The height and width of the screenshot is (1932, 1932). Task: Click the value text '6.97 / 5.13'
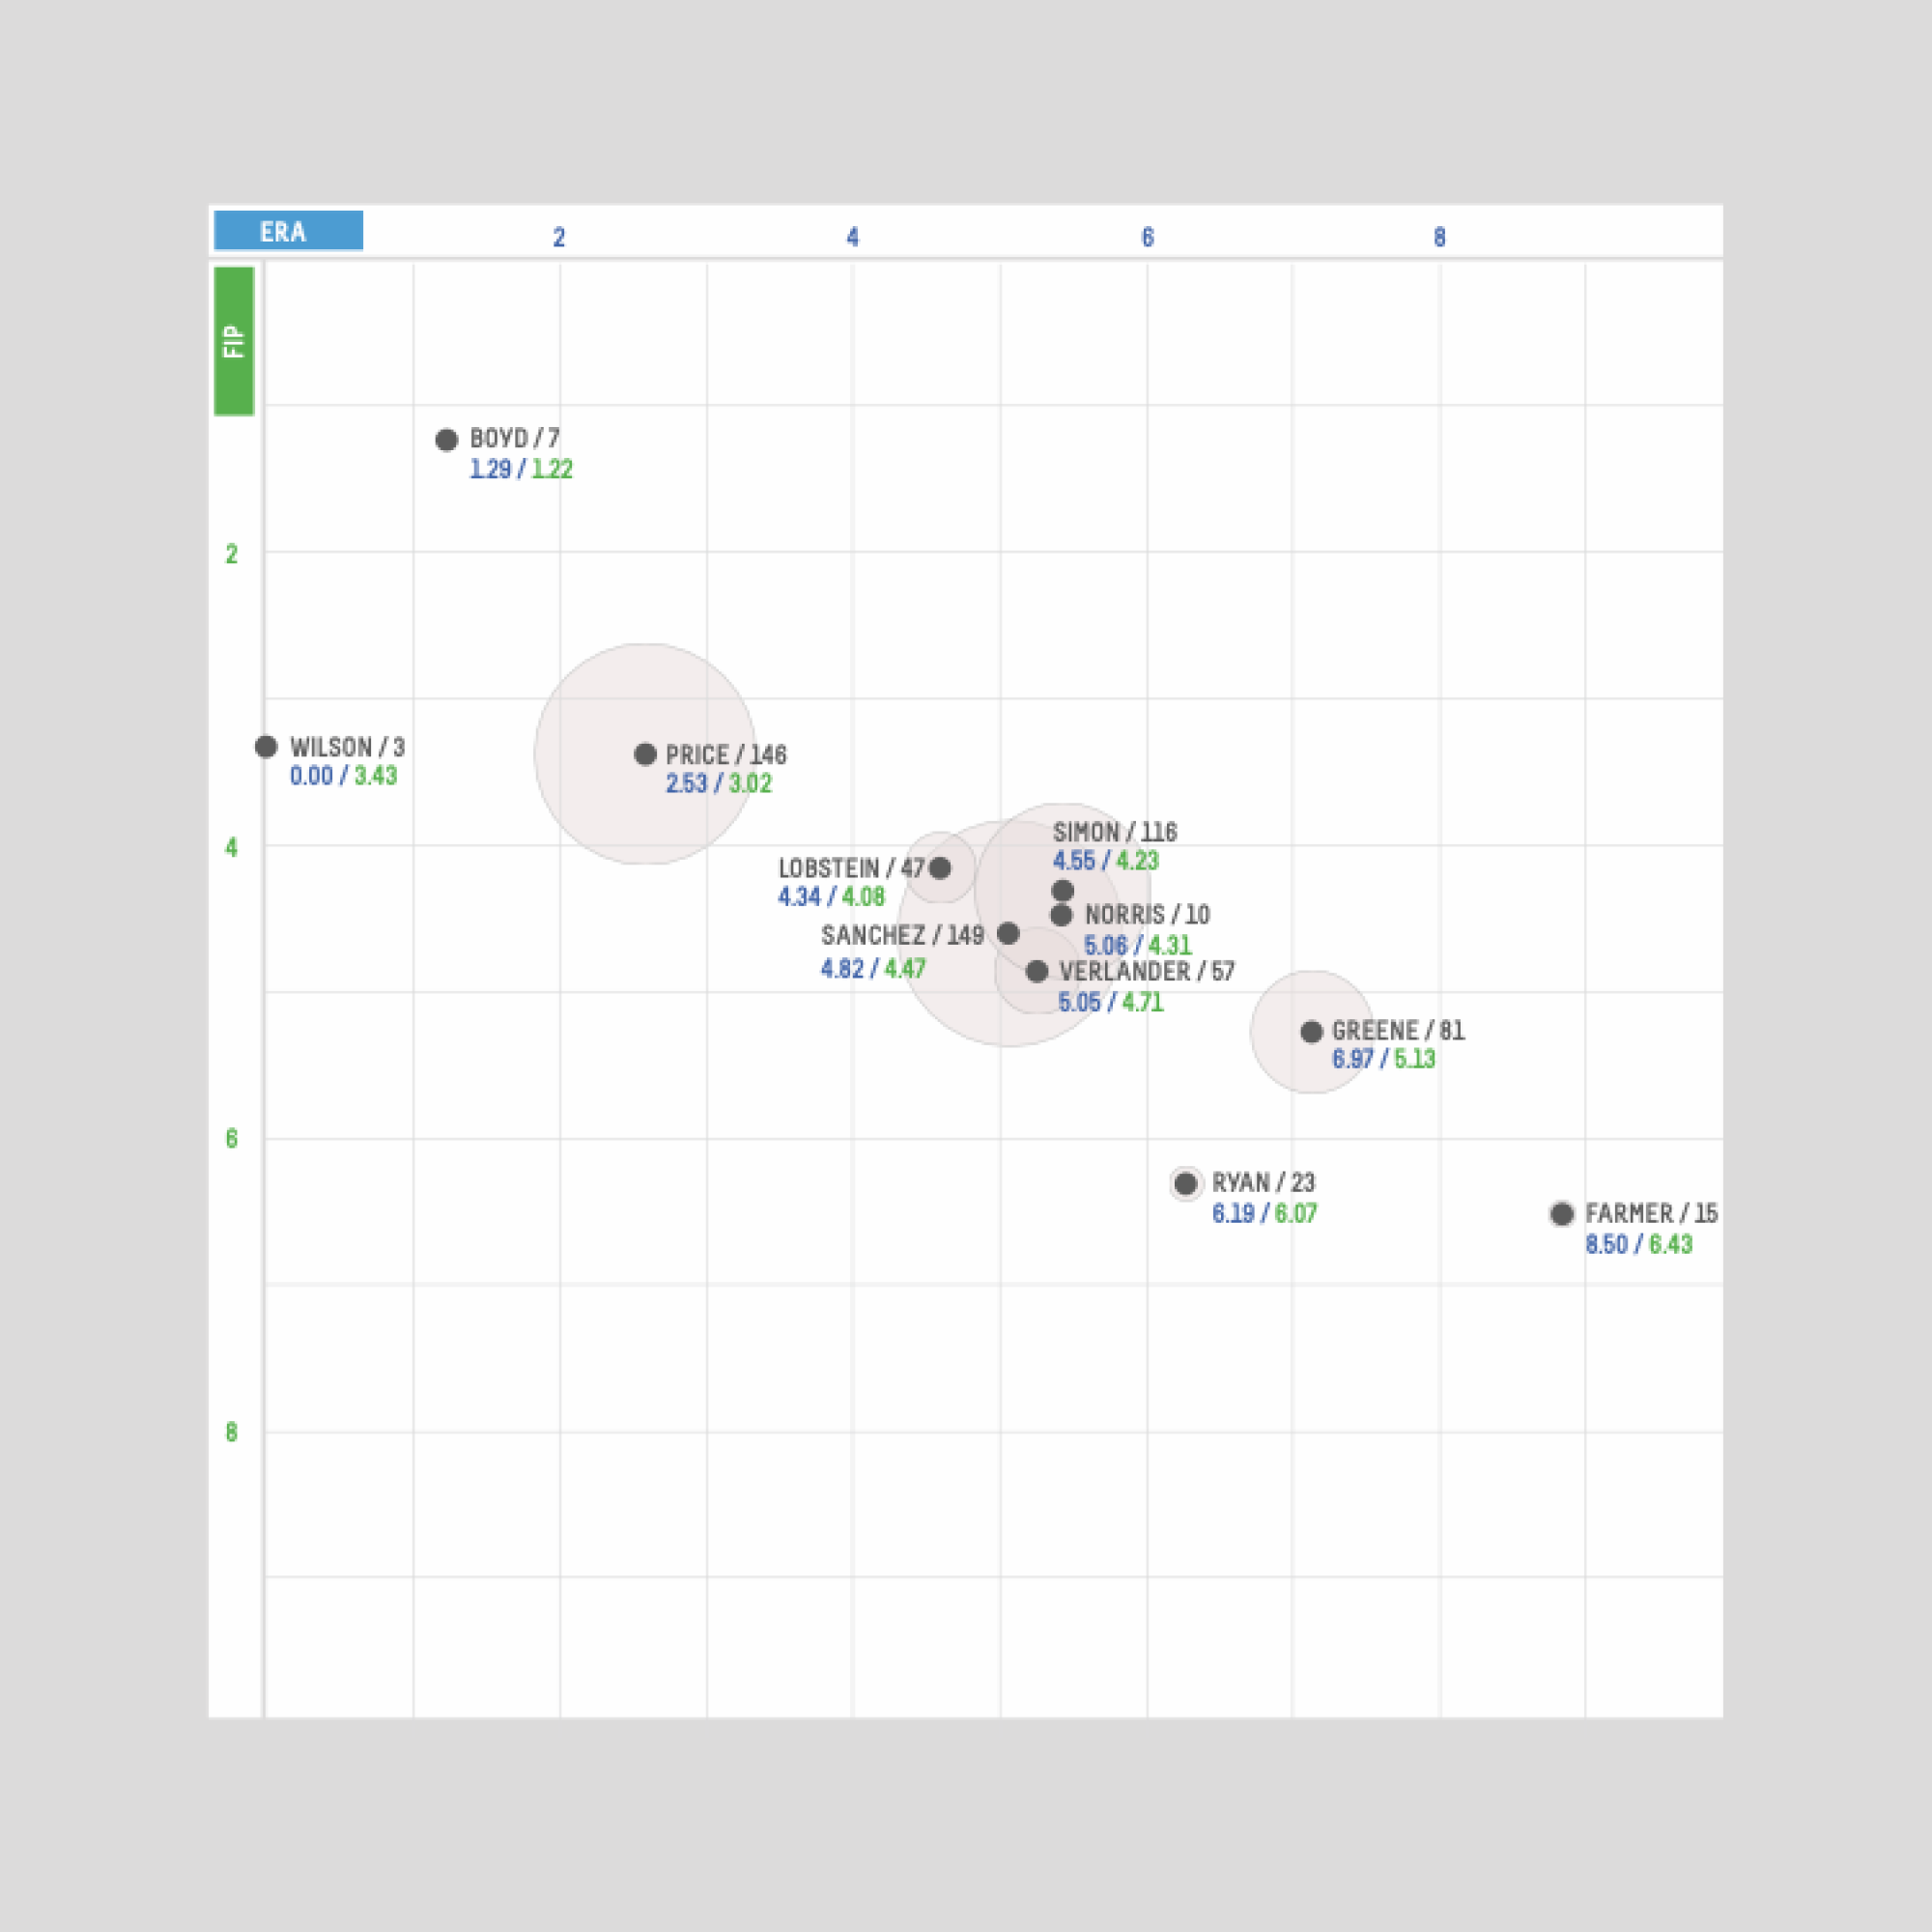1384,1060
